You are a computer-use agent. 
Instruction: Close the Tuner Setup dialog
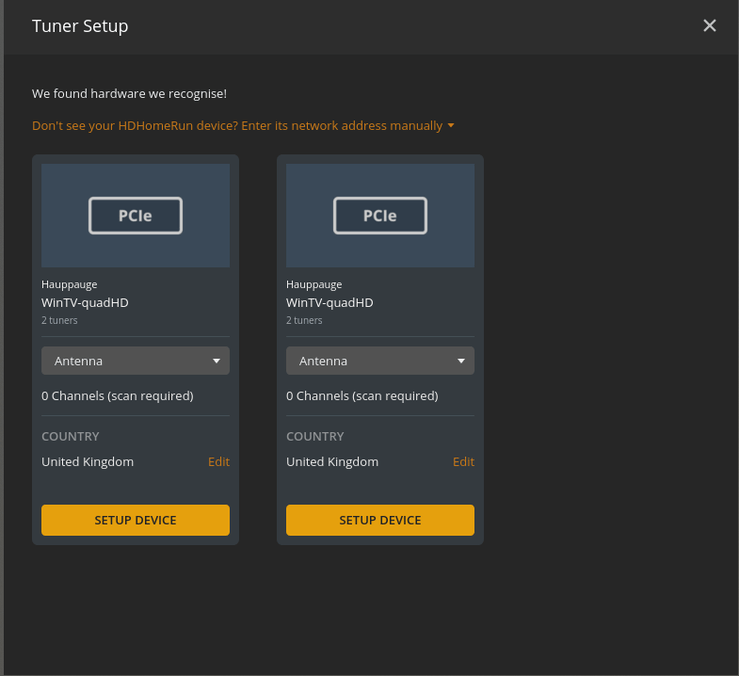tap(710, 26)
